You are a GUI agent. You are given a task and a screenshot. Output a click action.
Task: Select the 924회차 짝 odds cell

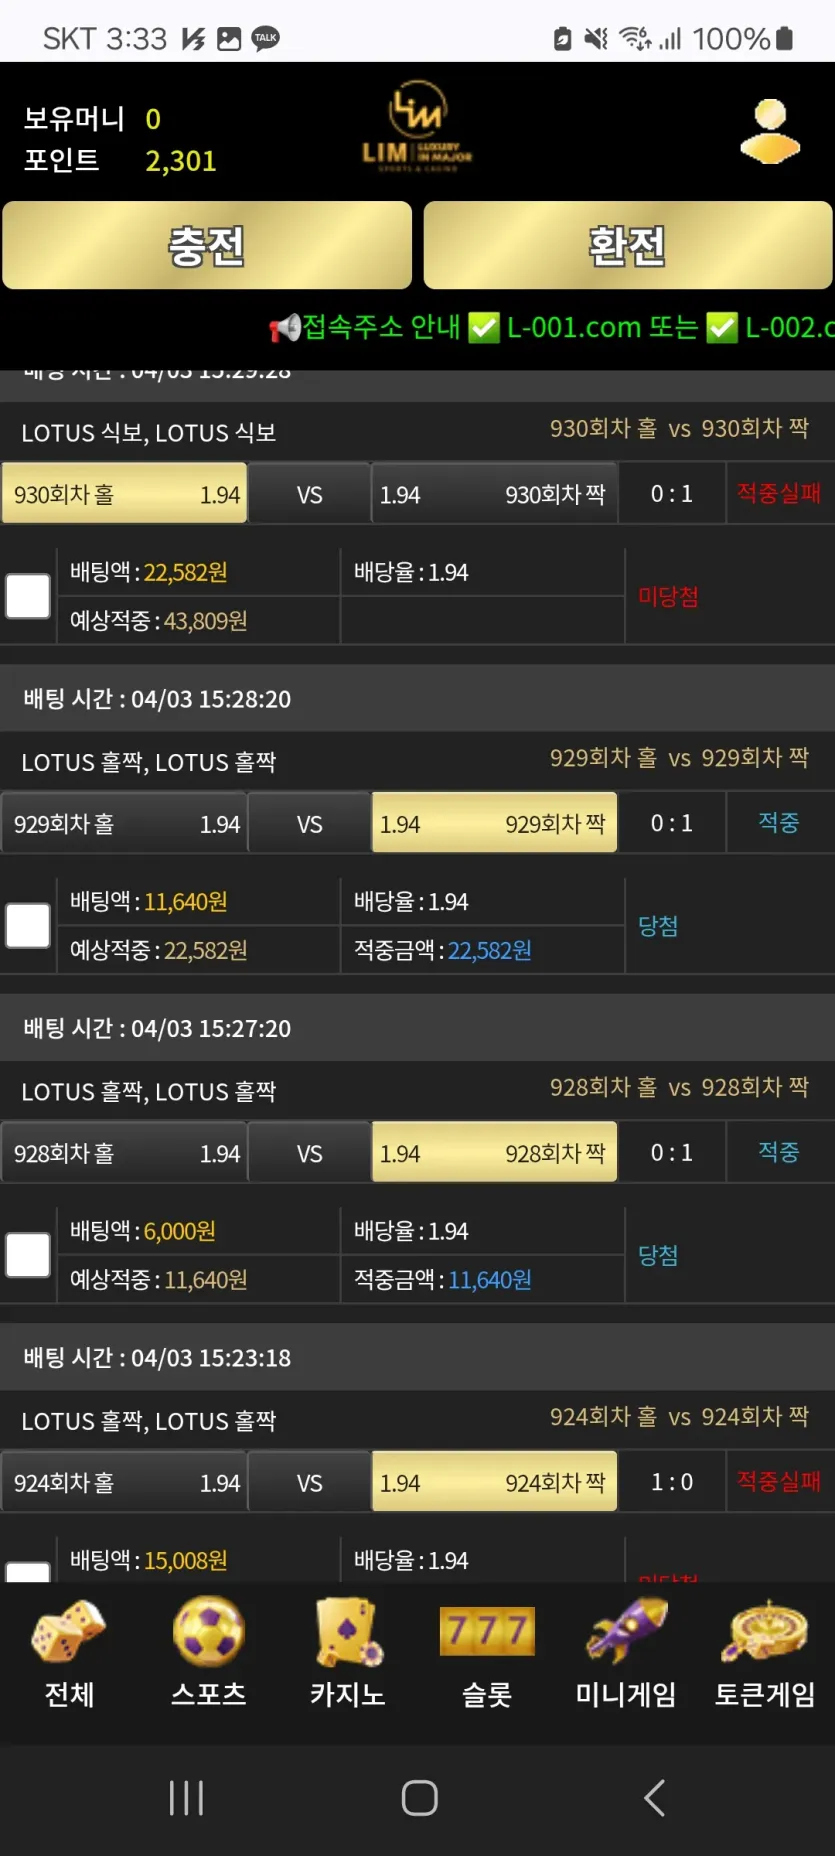494,1482
